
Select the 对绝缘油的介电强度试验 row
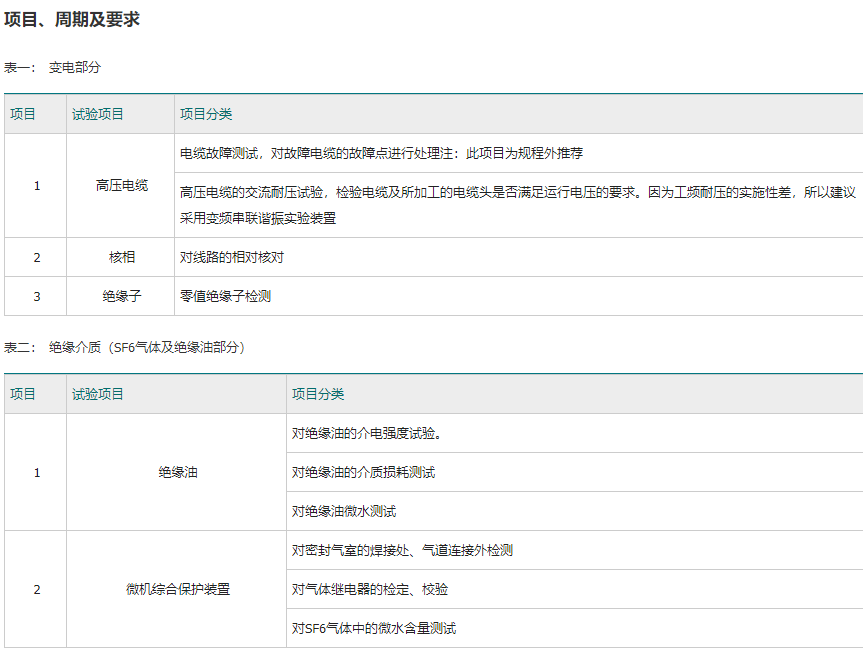[x=367, y=433]
